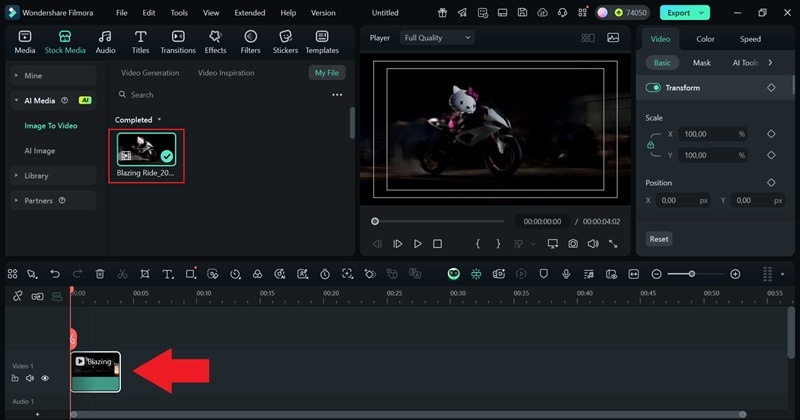800x420 pixels.
Task: Click the Undo icon in timeline toolbar
Action: point(55,274)
